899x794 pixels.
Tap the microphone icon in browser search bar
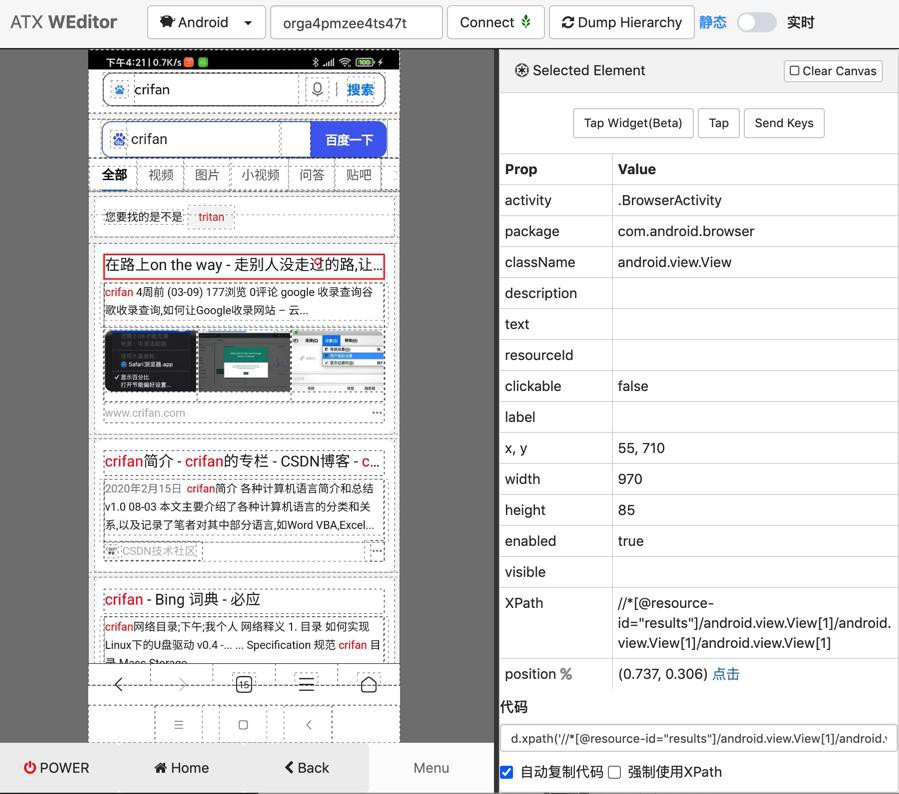coord(317,89)
